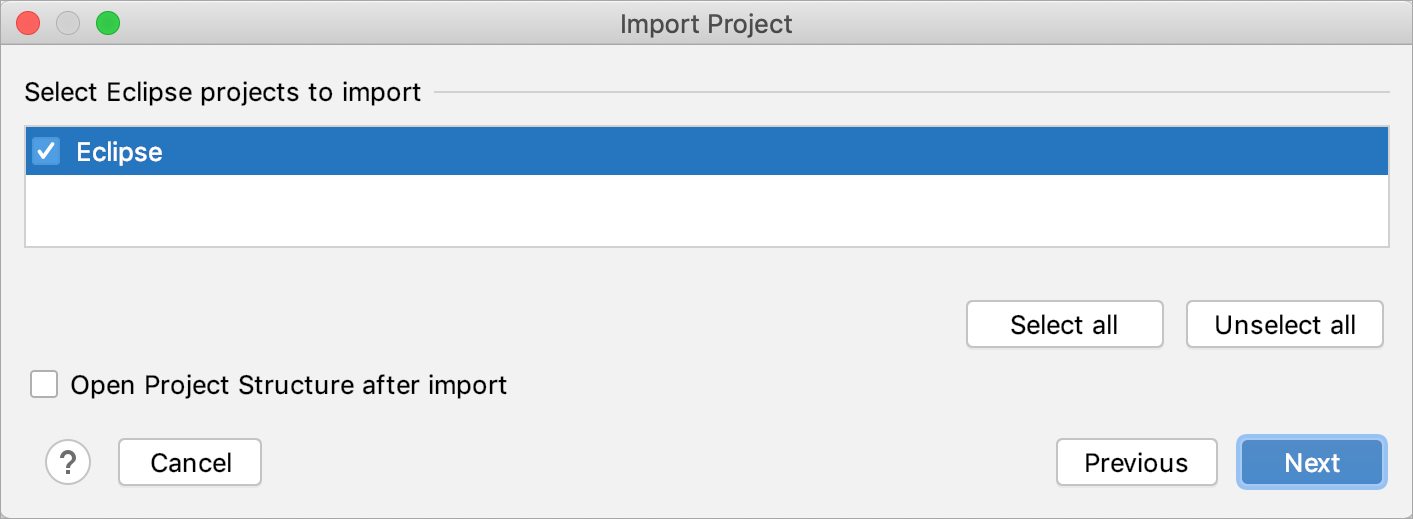Screen dimensions: 1413x519
Task: Click the separator line beside the section heading
Action: pyautogui.click(x=911, y=93)
